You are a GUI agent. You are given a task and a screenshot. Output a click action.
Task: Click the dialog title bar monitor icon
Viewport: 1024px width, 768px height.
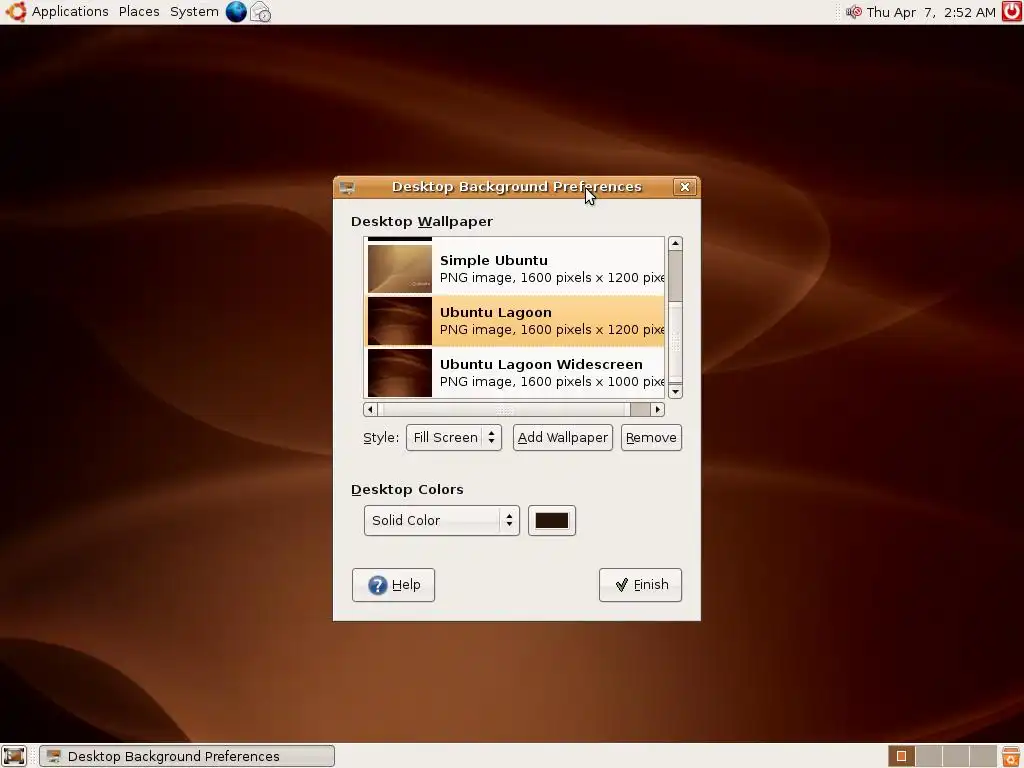click(347, 187)
